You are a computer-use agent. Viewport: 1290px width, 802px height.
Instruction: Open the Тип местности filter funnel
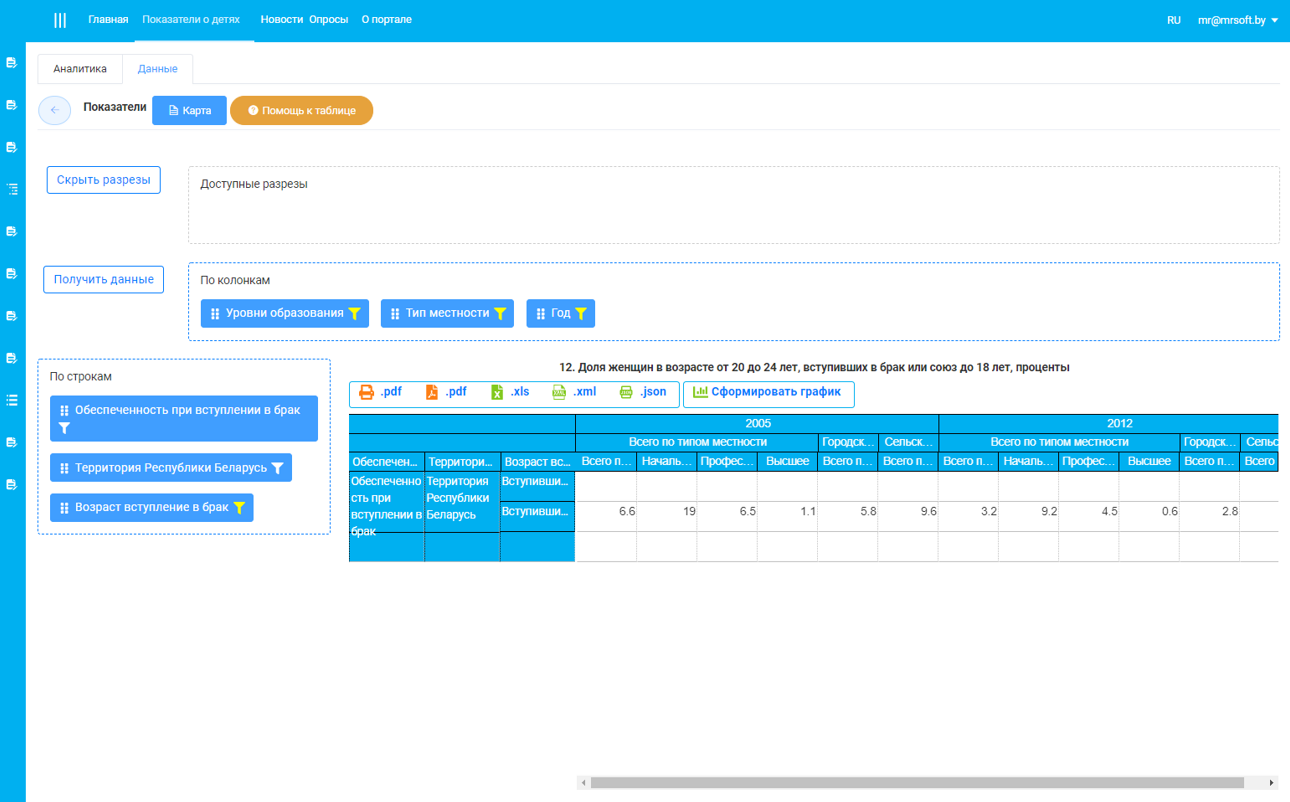(500, 314)
